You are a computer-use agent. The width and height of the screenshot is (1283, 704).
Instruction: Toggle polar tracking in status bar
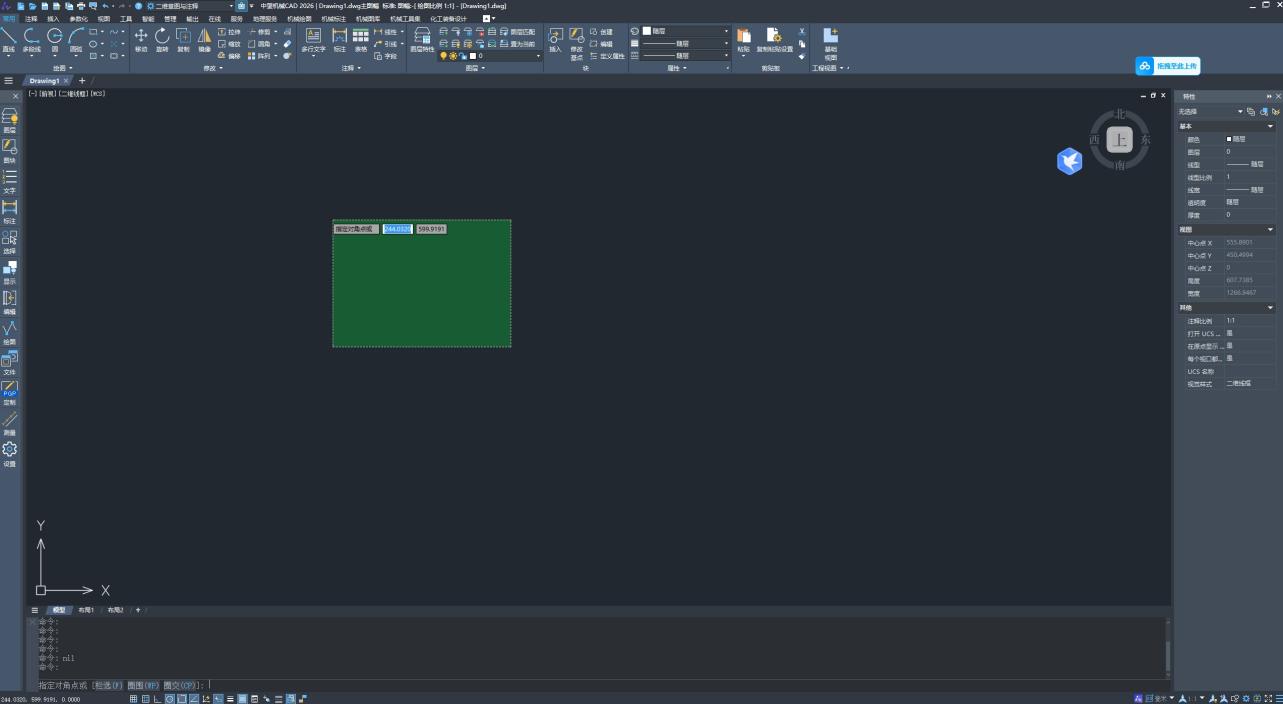(169, 699)
